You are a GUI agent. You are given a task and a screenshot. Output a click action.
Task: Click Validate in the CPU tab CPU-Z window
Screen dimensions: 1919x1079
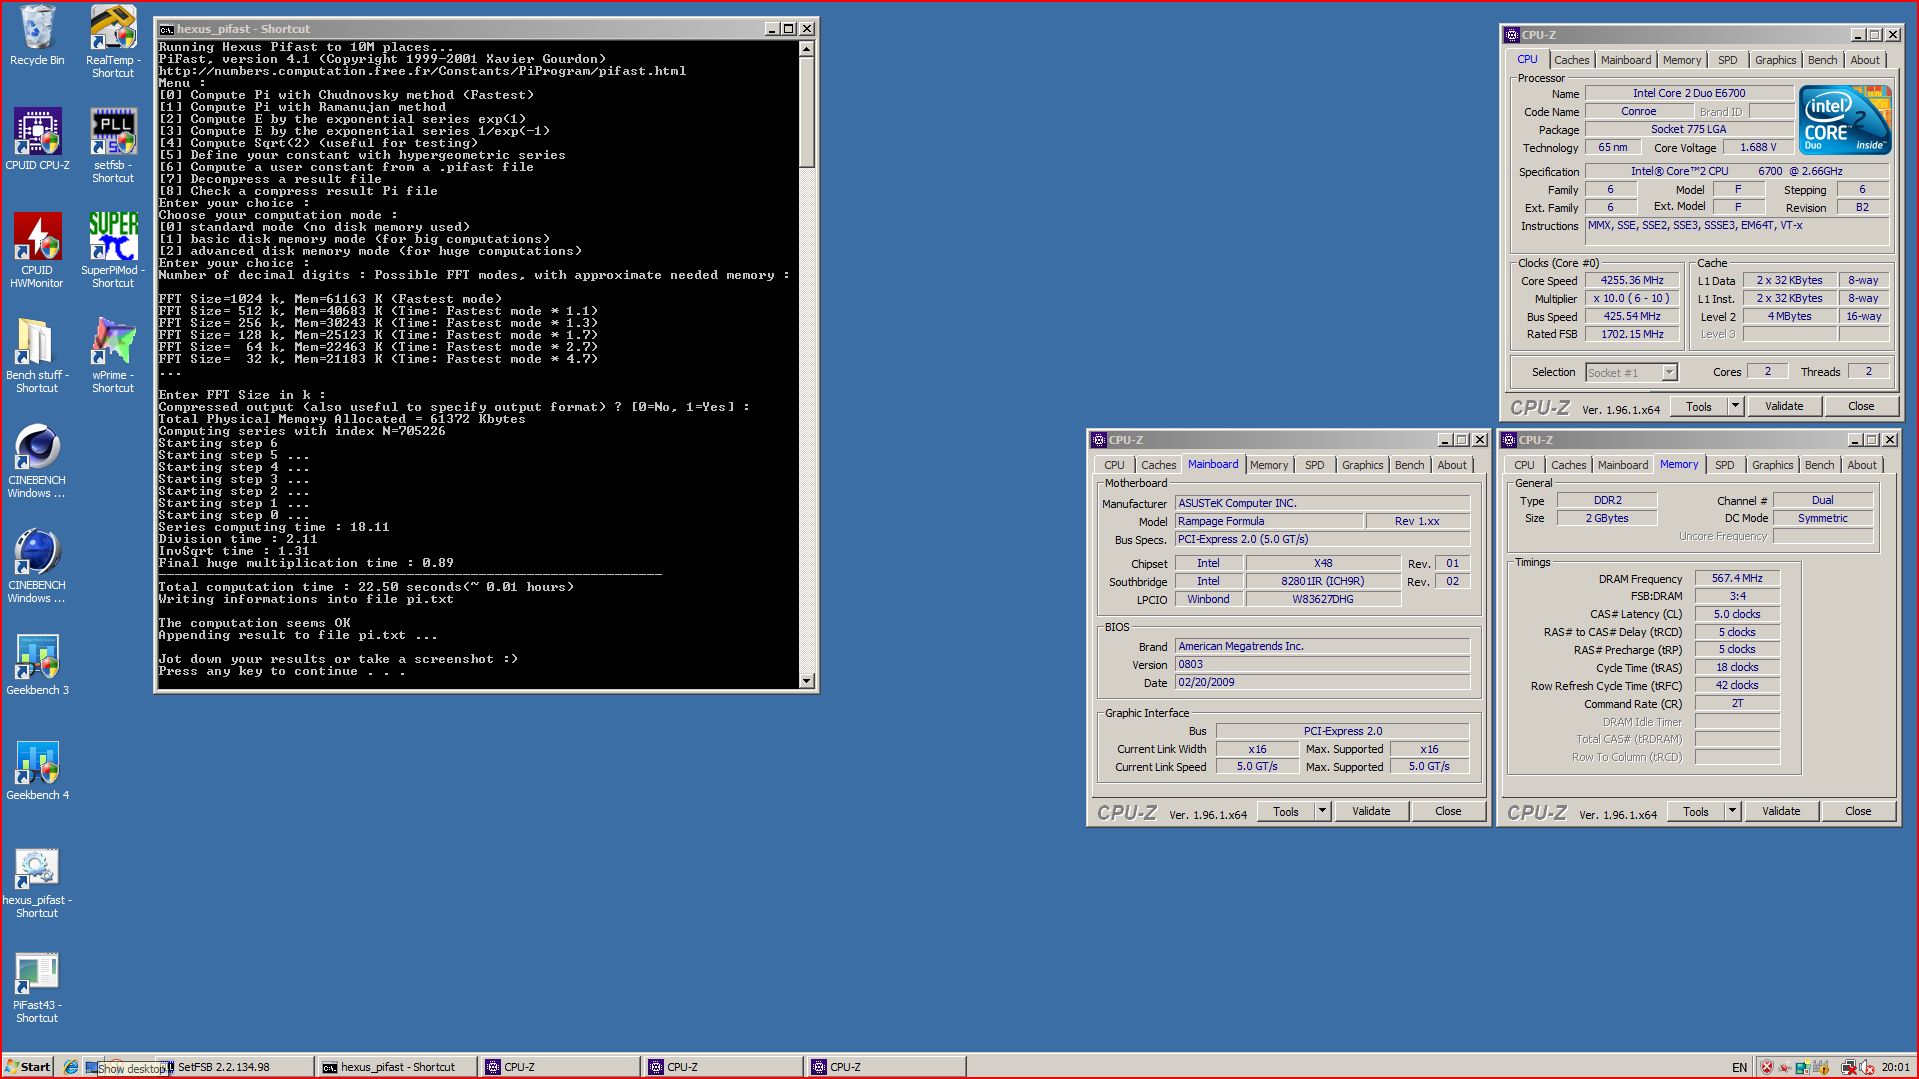point(1783,406)
